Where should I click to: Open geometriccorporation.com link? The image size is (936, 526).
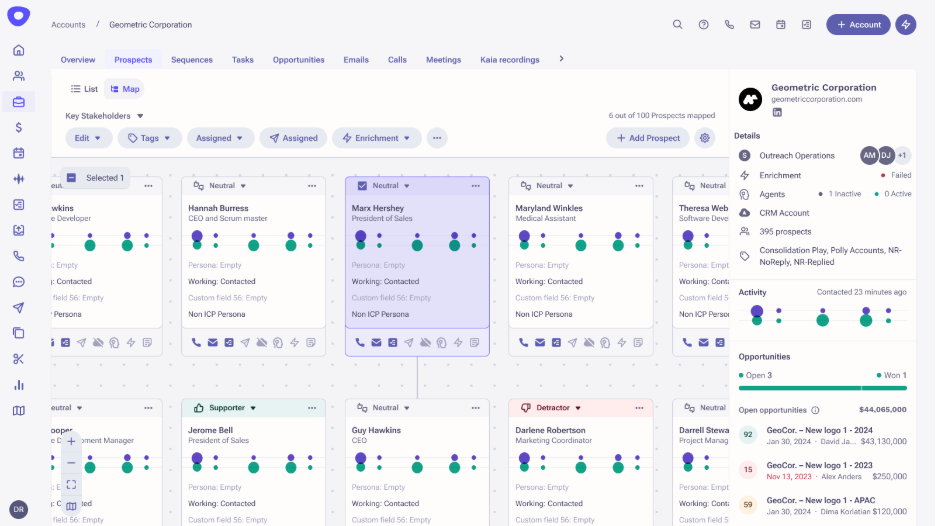pos(816,99)
